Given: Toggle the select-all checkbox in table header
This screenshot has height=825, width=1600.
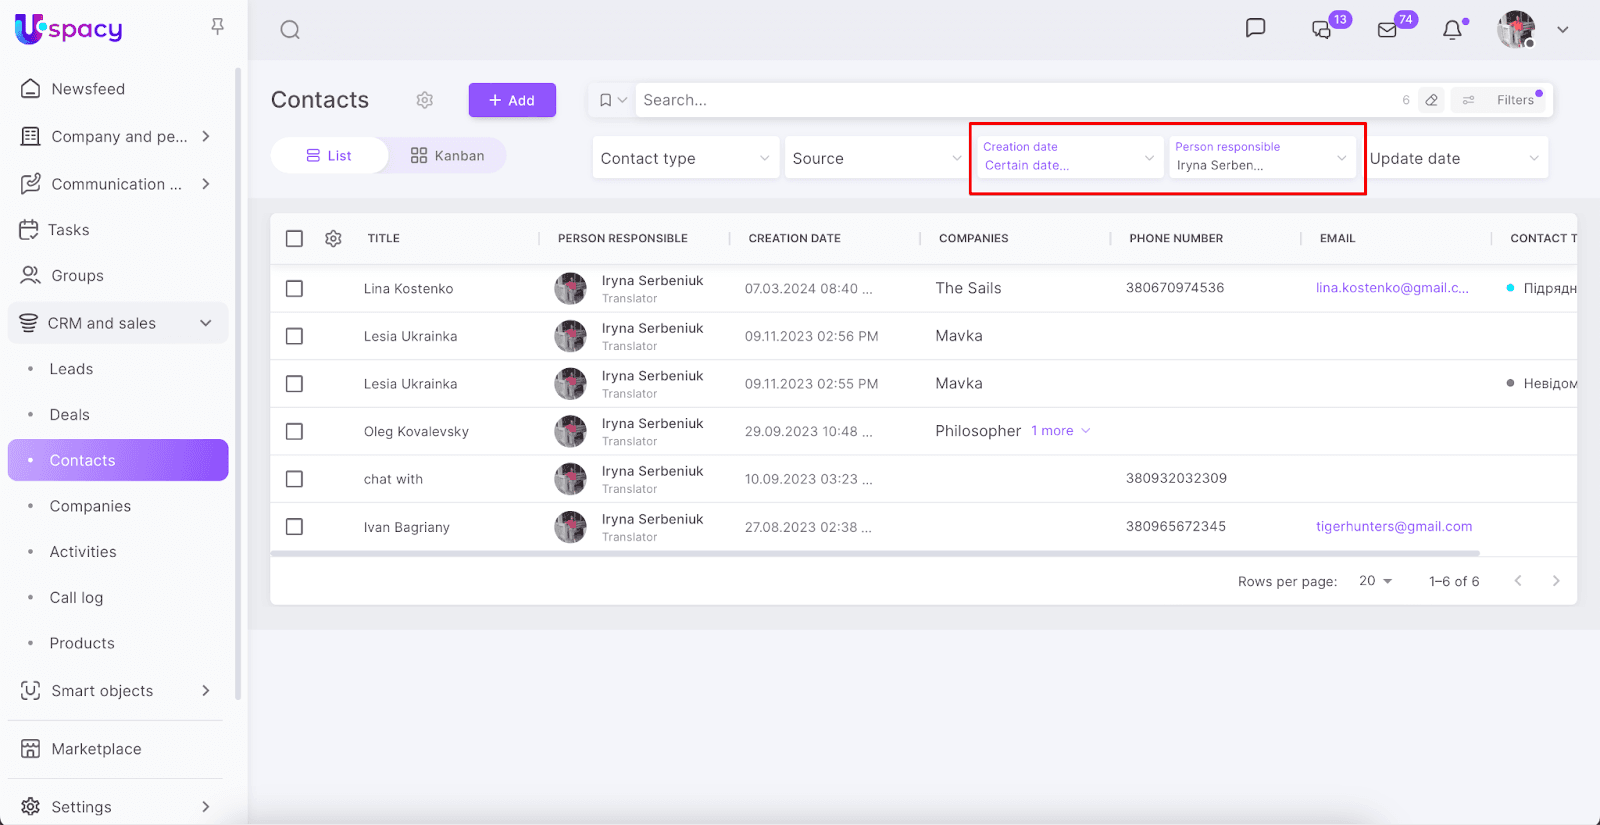Looking at the screenshot, I should tap(294, 239).
